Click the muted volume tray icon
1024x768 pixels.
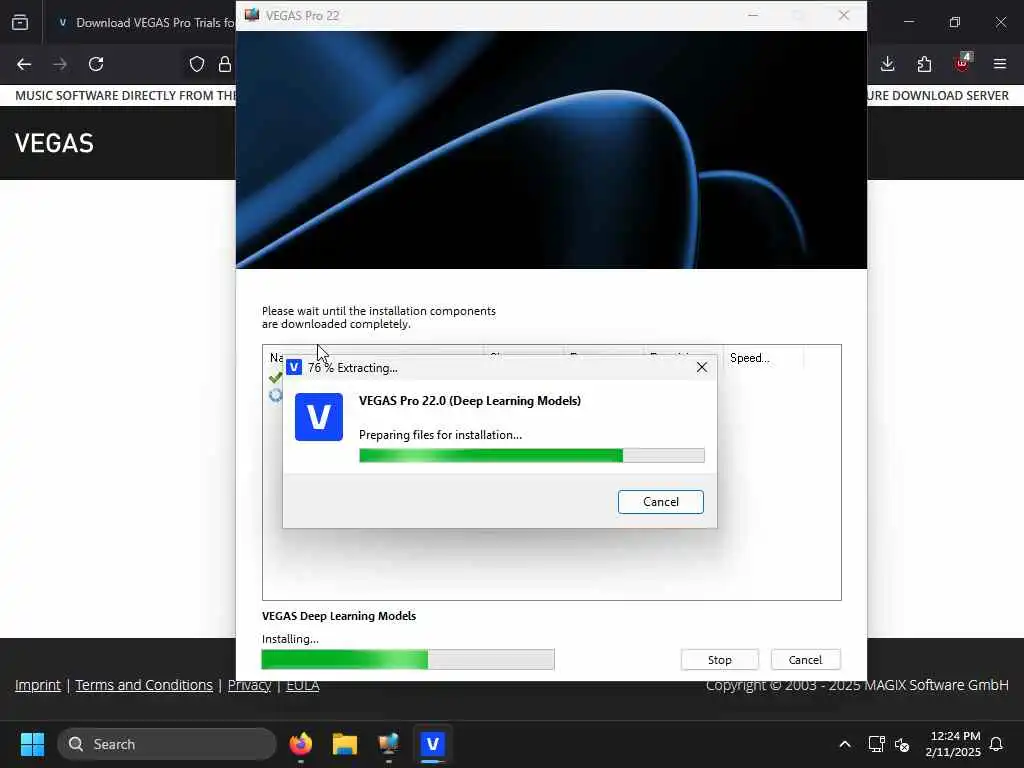point(903,744)
